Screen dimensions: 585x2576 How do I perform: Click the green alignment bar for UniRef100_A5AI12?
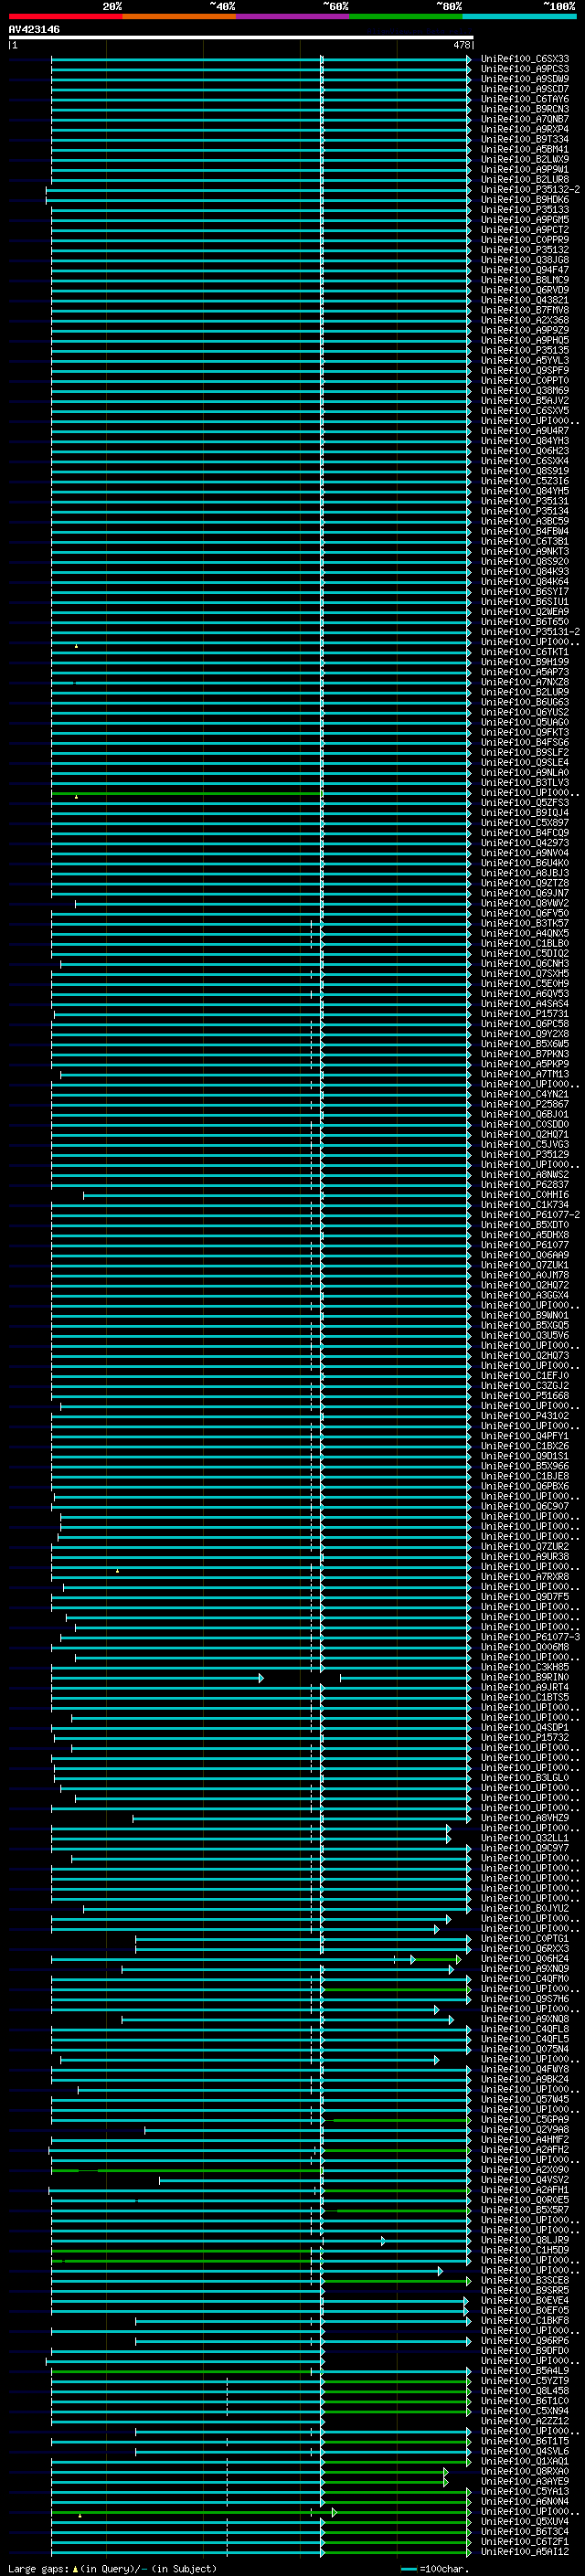[x=396, y=2552]
